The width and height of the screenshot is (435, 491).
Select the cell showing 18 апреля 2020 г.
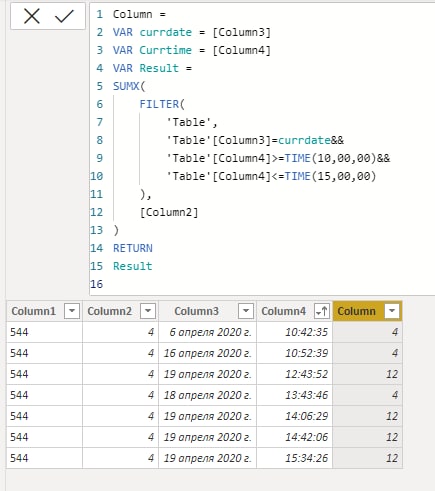[207, 395]
